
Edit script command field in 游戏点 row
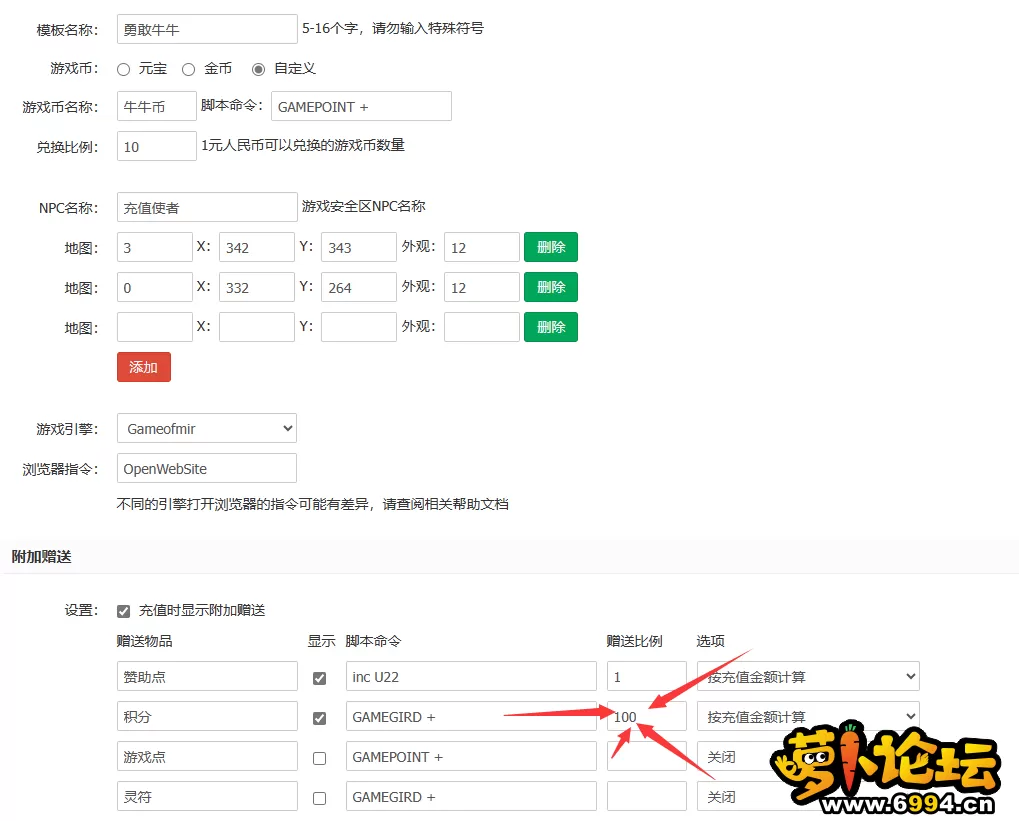(471, 756)
